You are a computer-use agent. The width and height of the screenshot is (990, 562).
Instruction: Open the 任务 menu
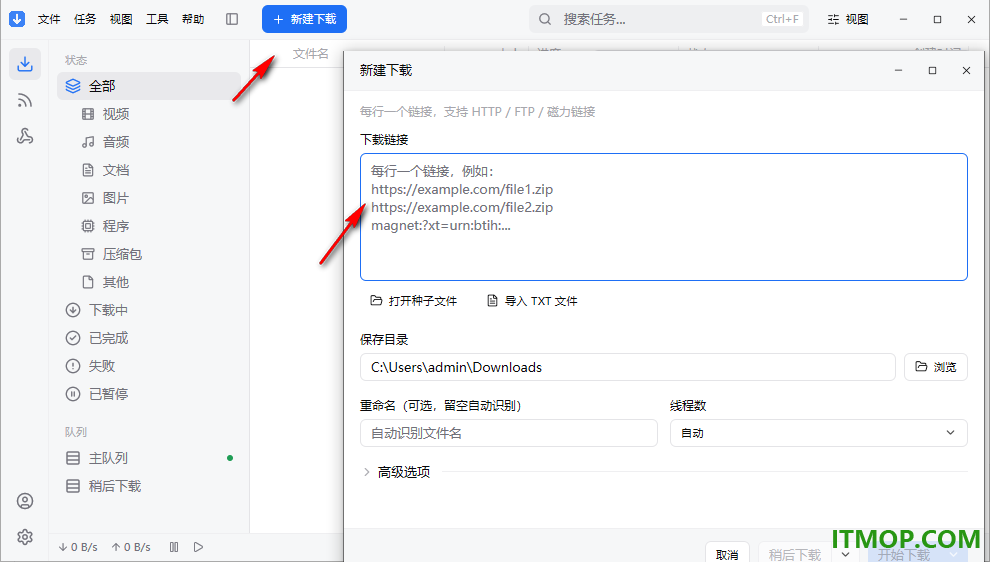click(x=85, y=20)
